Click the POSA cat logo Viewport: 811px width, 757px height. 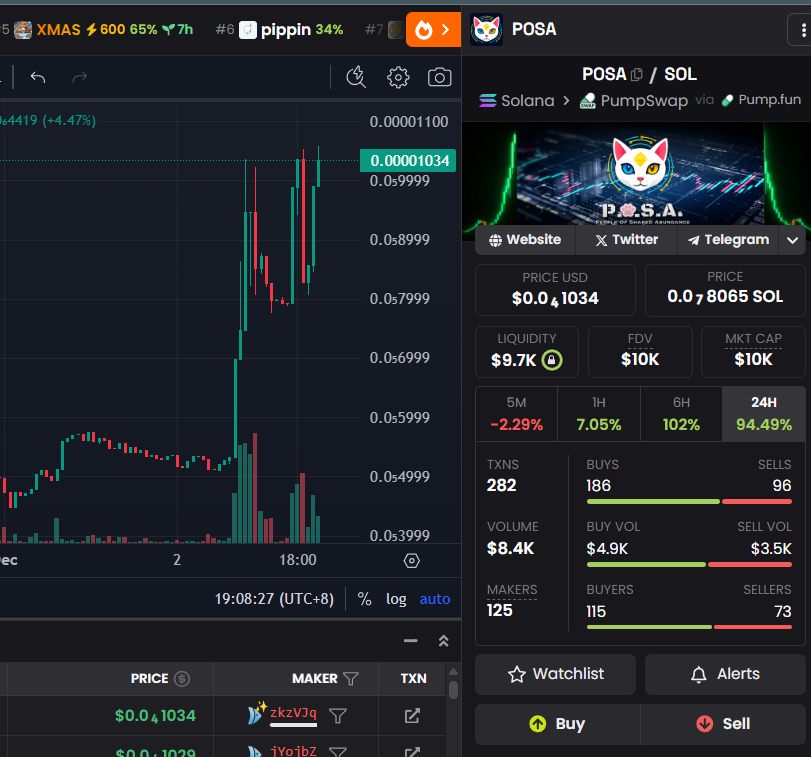point(486,29)
